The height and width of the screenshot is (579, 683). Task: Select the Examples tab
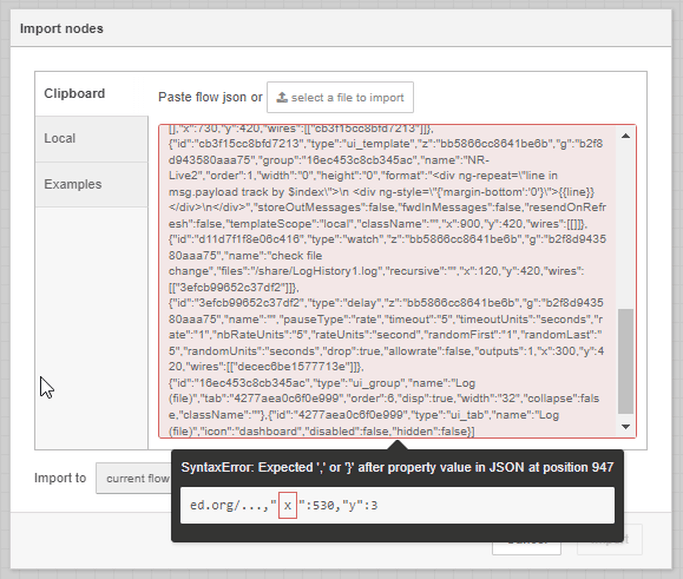(73, 185)
